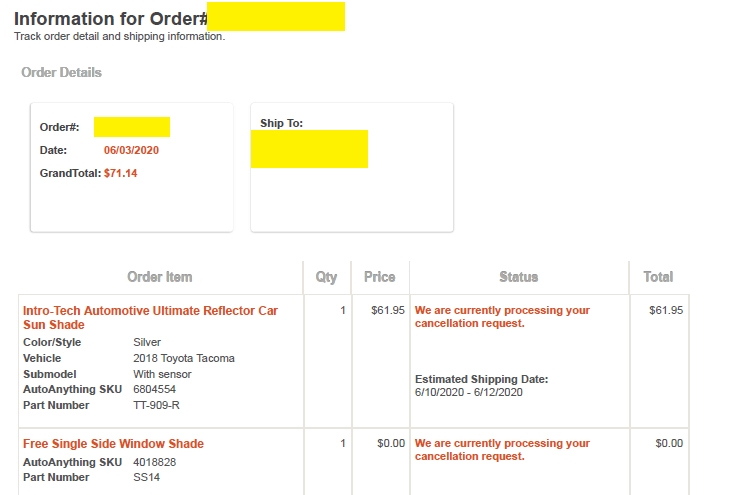The image size is (730, 495).
Task: Click the sun shade cancellation status message
Action: point(502,317)
